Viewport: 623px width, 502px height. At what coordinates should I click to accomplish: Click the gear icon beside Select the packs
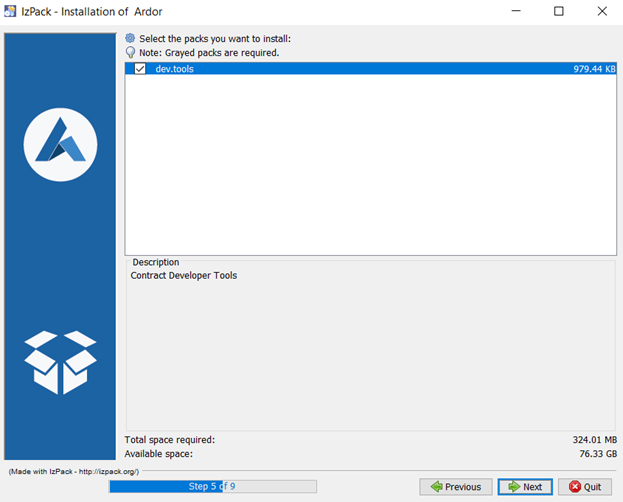130,39
